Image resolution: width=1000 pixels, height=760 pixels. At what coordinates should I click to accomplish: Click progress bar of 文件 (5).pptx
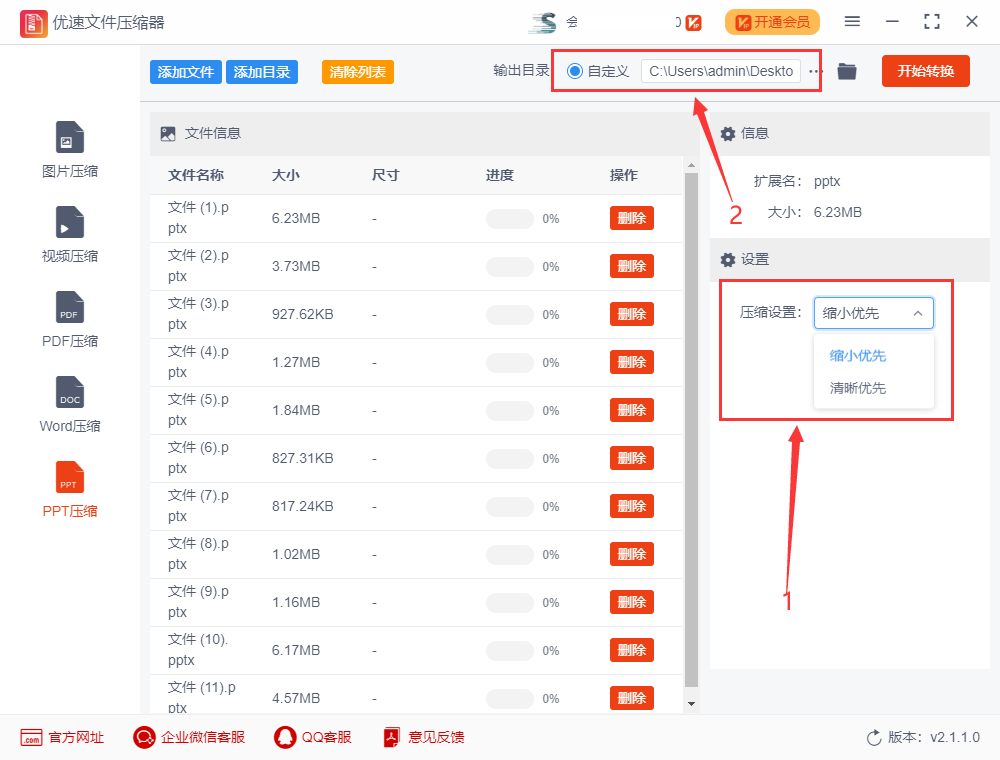(510, 411)
